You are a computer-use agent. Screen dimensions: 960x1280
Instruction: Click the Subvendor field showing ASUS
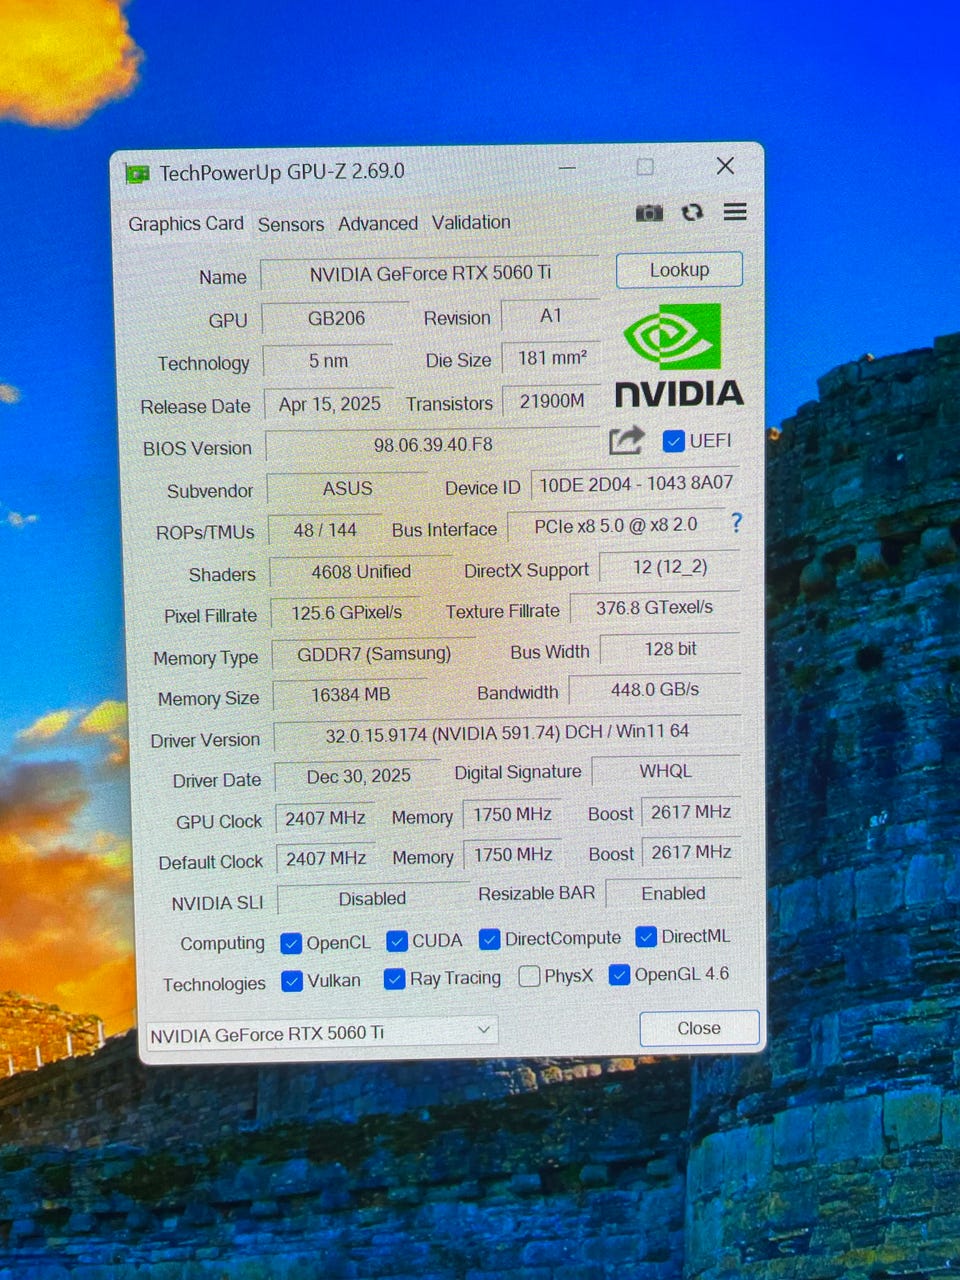(347, 489)
